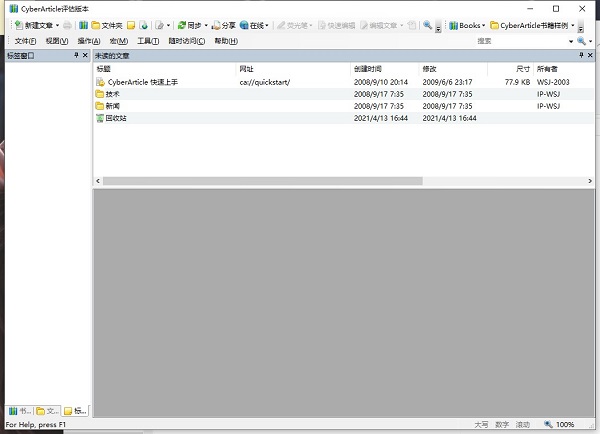The width and height of the screenshot is (600, 434).
Task: Click the magnifier search icon in main toolbar
Action: [x=428, y=26]
